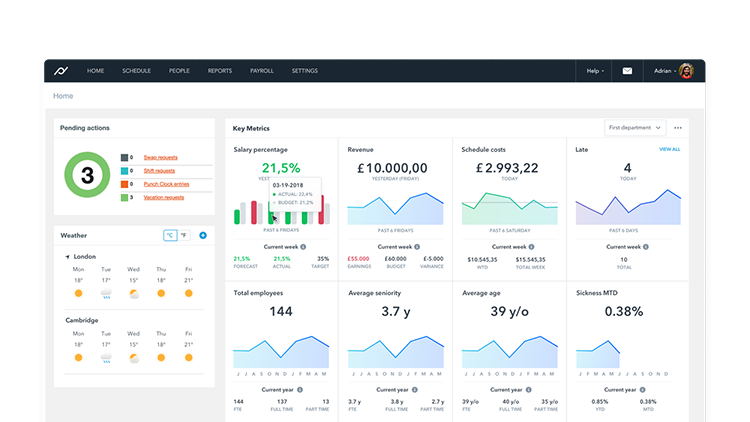The image size is (750, 422).
Task: Click View All in the Late card
Action: coord(669,149)
